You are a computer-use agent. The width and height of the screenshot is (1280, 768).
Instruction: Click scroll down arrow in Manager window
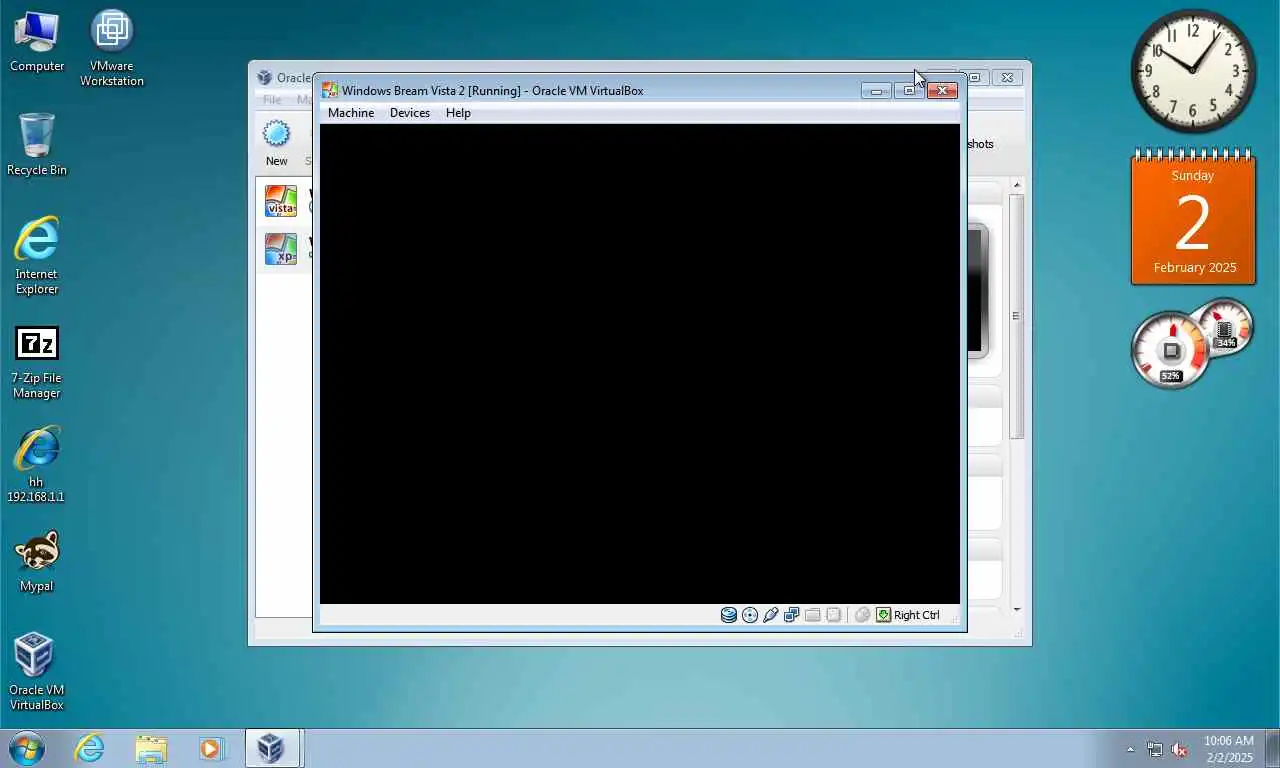tap(1017, 609)
